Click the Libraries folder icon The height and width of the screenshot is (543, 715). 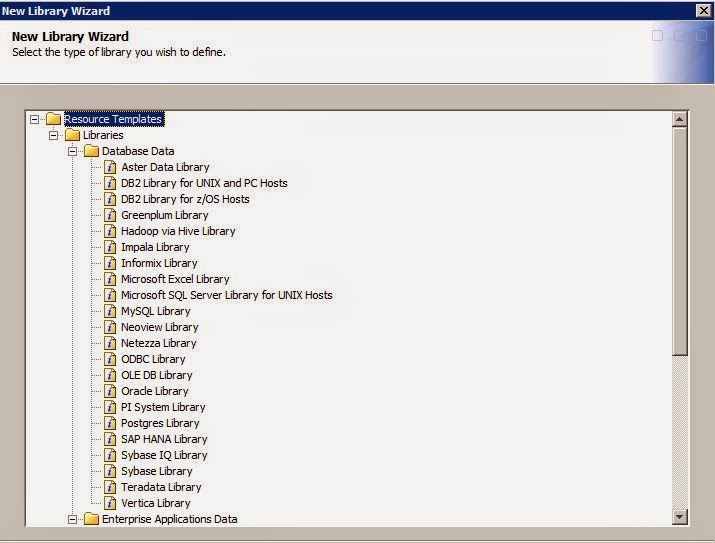pos(73,135)
